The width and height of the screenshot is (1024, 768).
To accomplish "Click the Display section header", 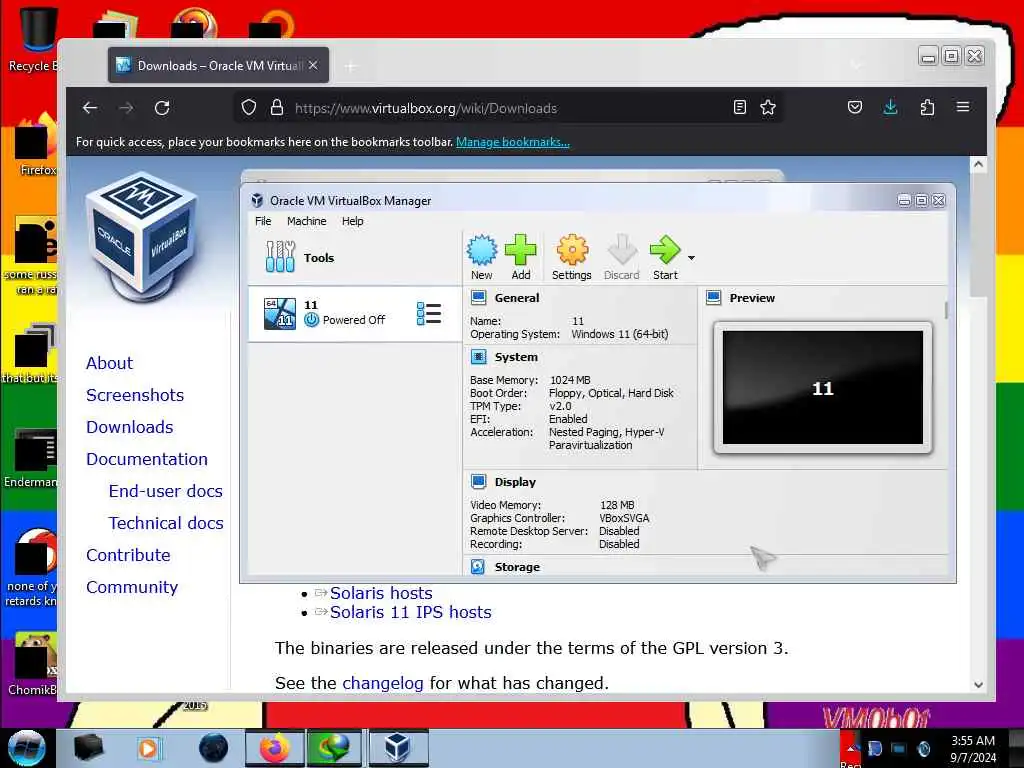I will pos(515,482).
